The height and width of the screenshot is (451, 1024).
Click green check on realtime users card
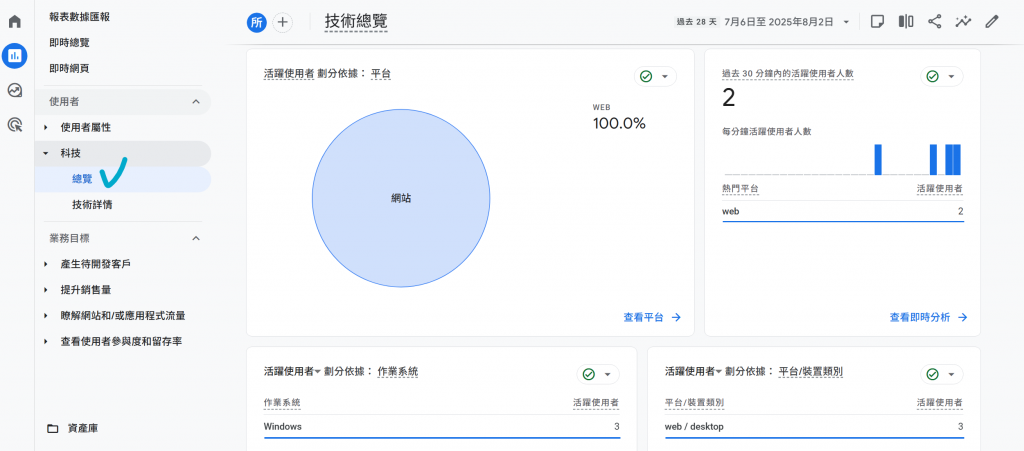click(941, 76)
